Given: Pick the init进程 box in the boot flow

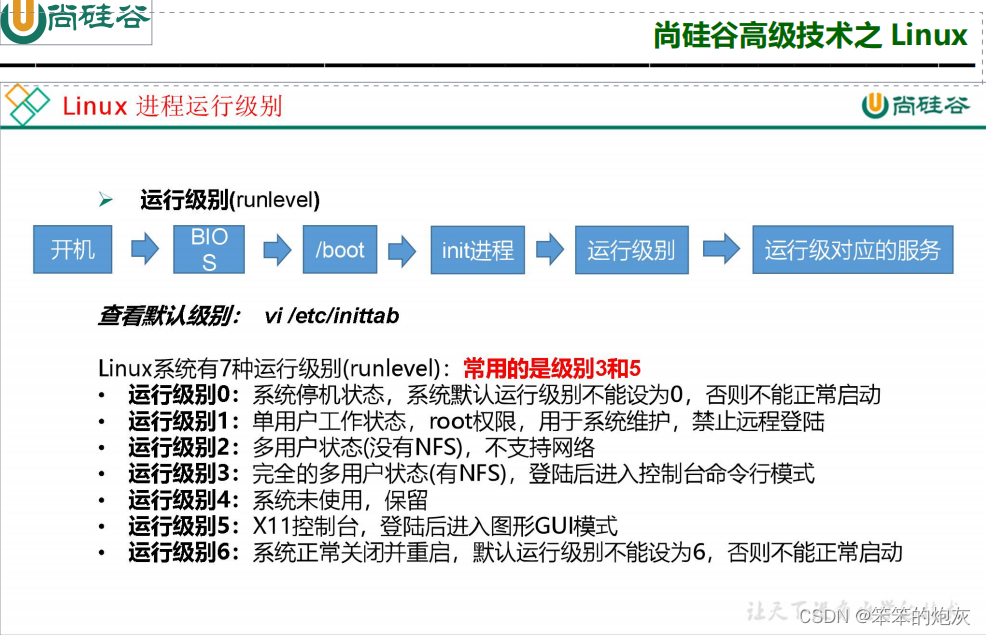Looking at the screenshot, I should [x=478, y=250].
